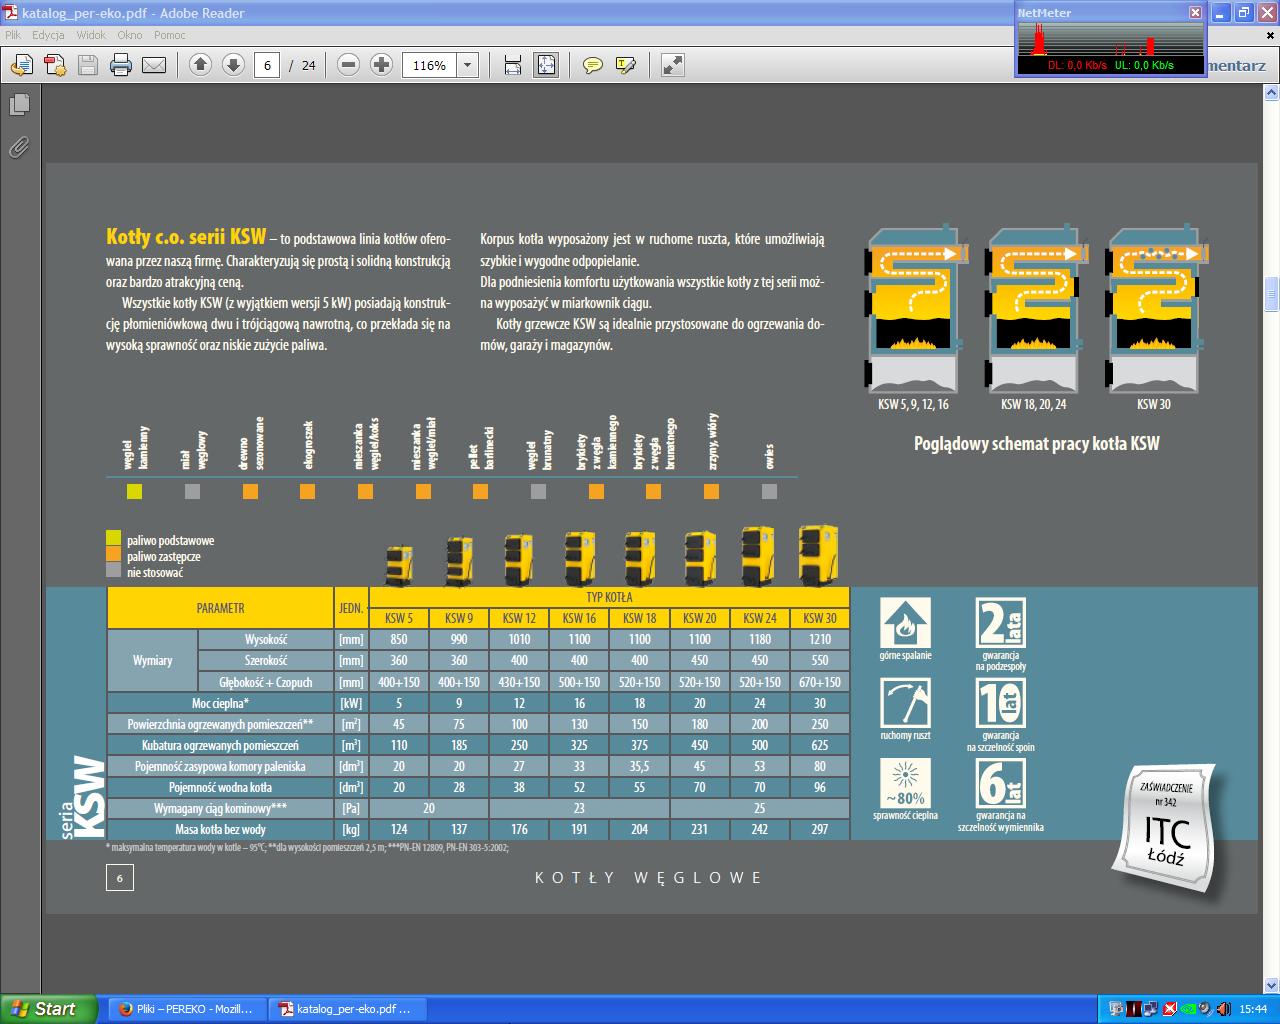Zoom out with the minus button
This screenshot has height=1024, width=1280.
pyautogui.click(x=348, y=65)
